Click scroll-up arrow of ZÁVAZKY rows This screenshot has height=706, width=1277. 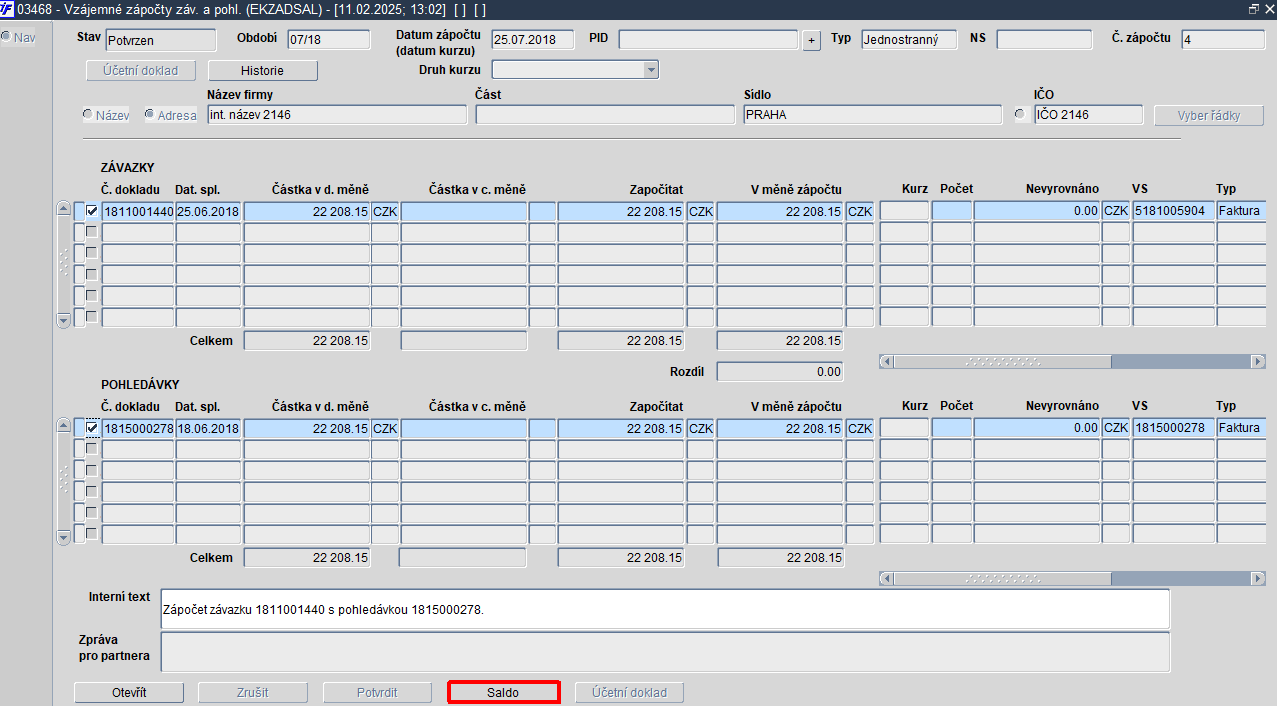click(x=64, y=210)
